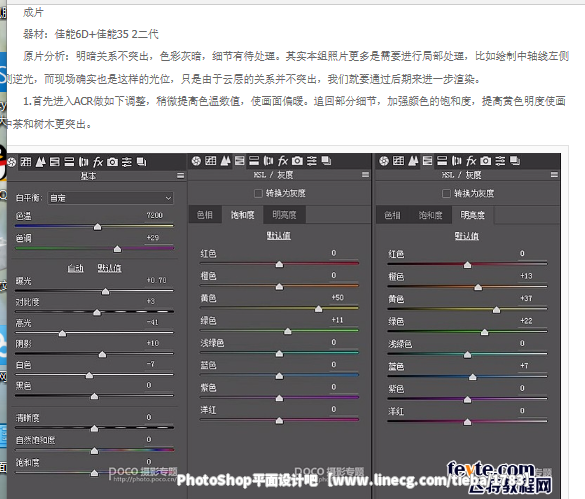Open Presets icon in the 基本 panel
Viewport: 585px width, 499px height.
coord(127,162)
